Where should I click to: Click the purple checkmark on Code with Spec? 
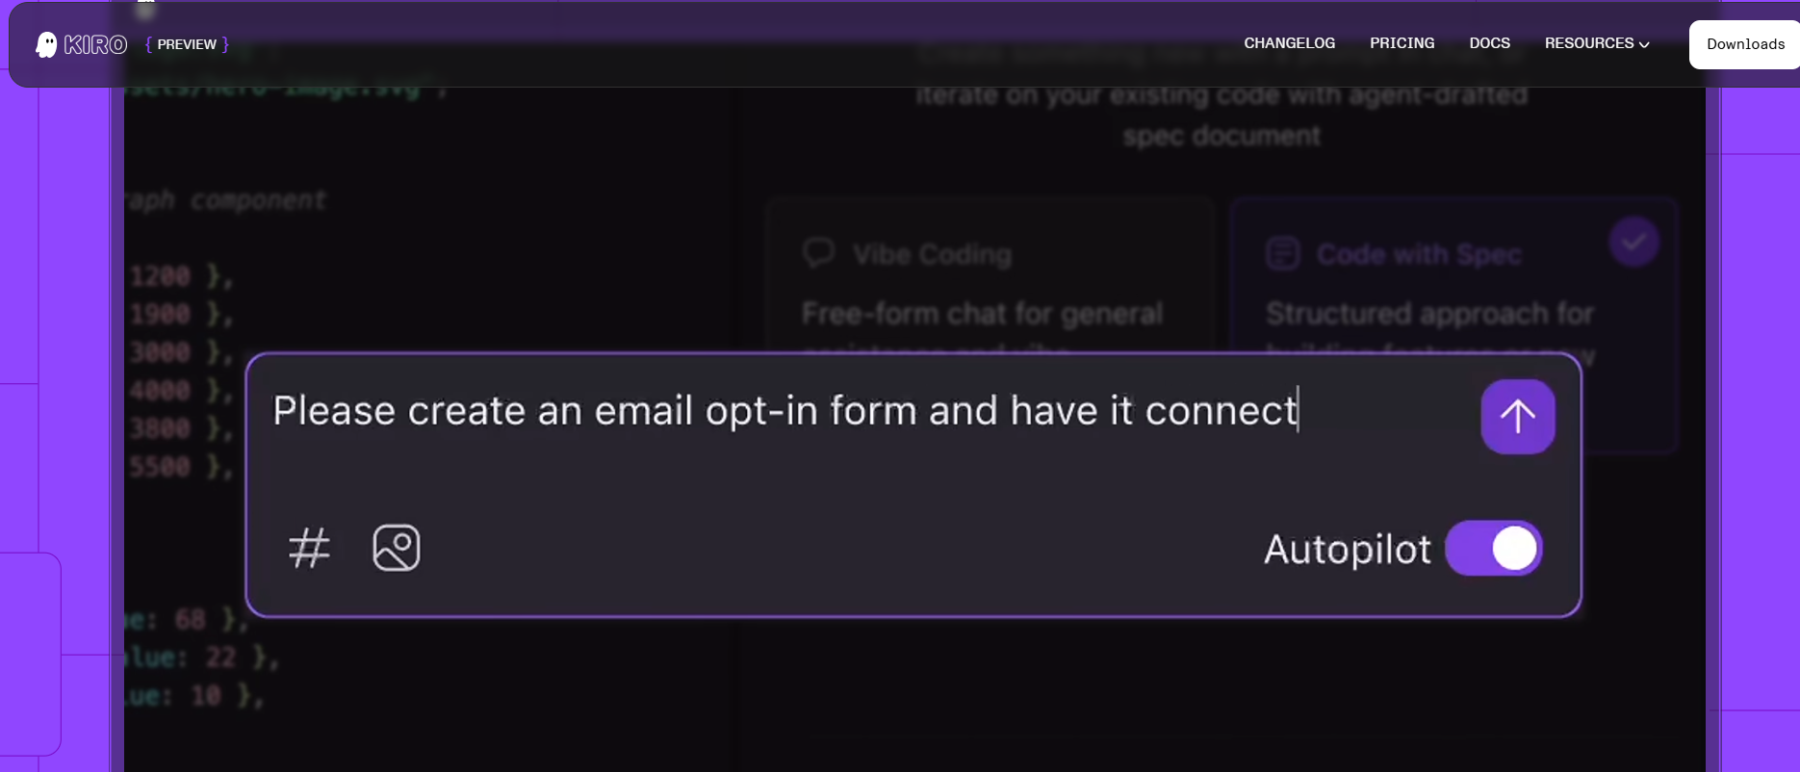point(1634,242)
